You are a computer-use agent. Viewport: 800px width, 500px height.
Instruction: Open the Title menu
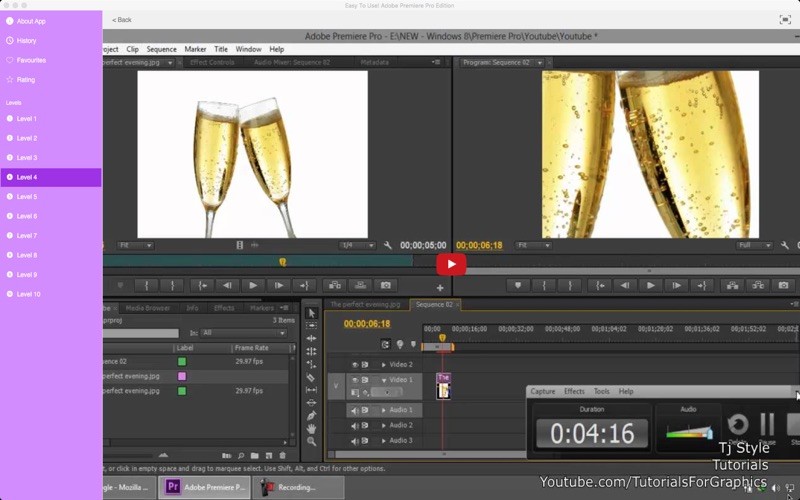pos(221,49)
